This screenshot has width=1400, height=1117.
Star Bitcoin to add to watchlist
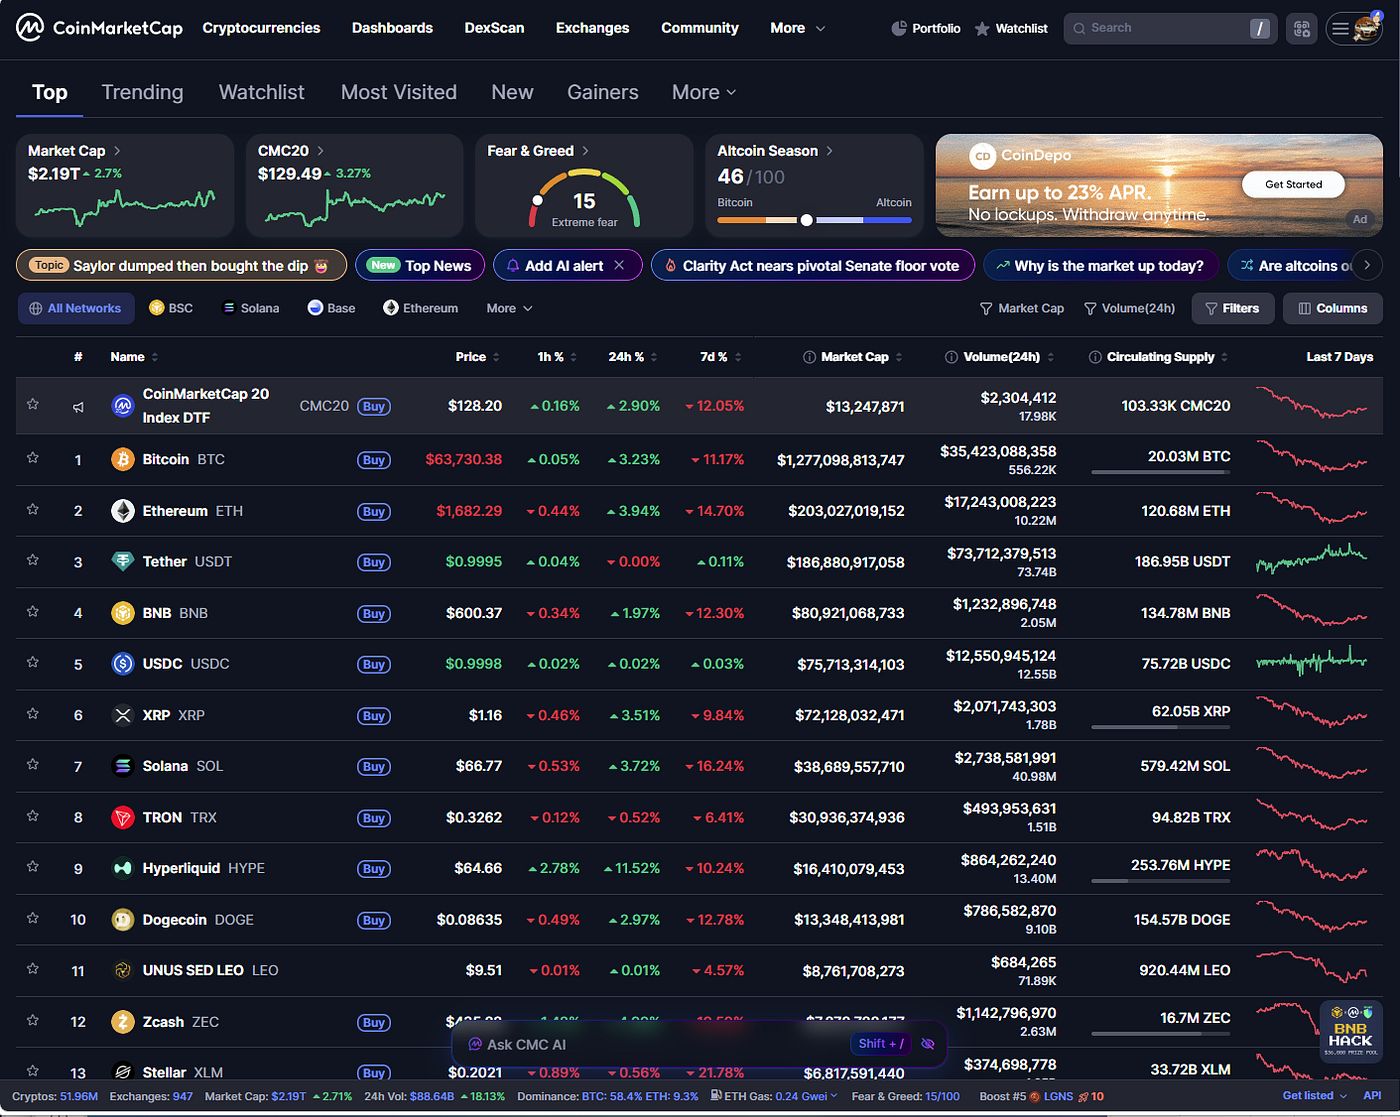(33, 458)
